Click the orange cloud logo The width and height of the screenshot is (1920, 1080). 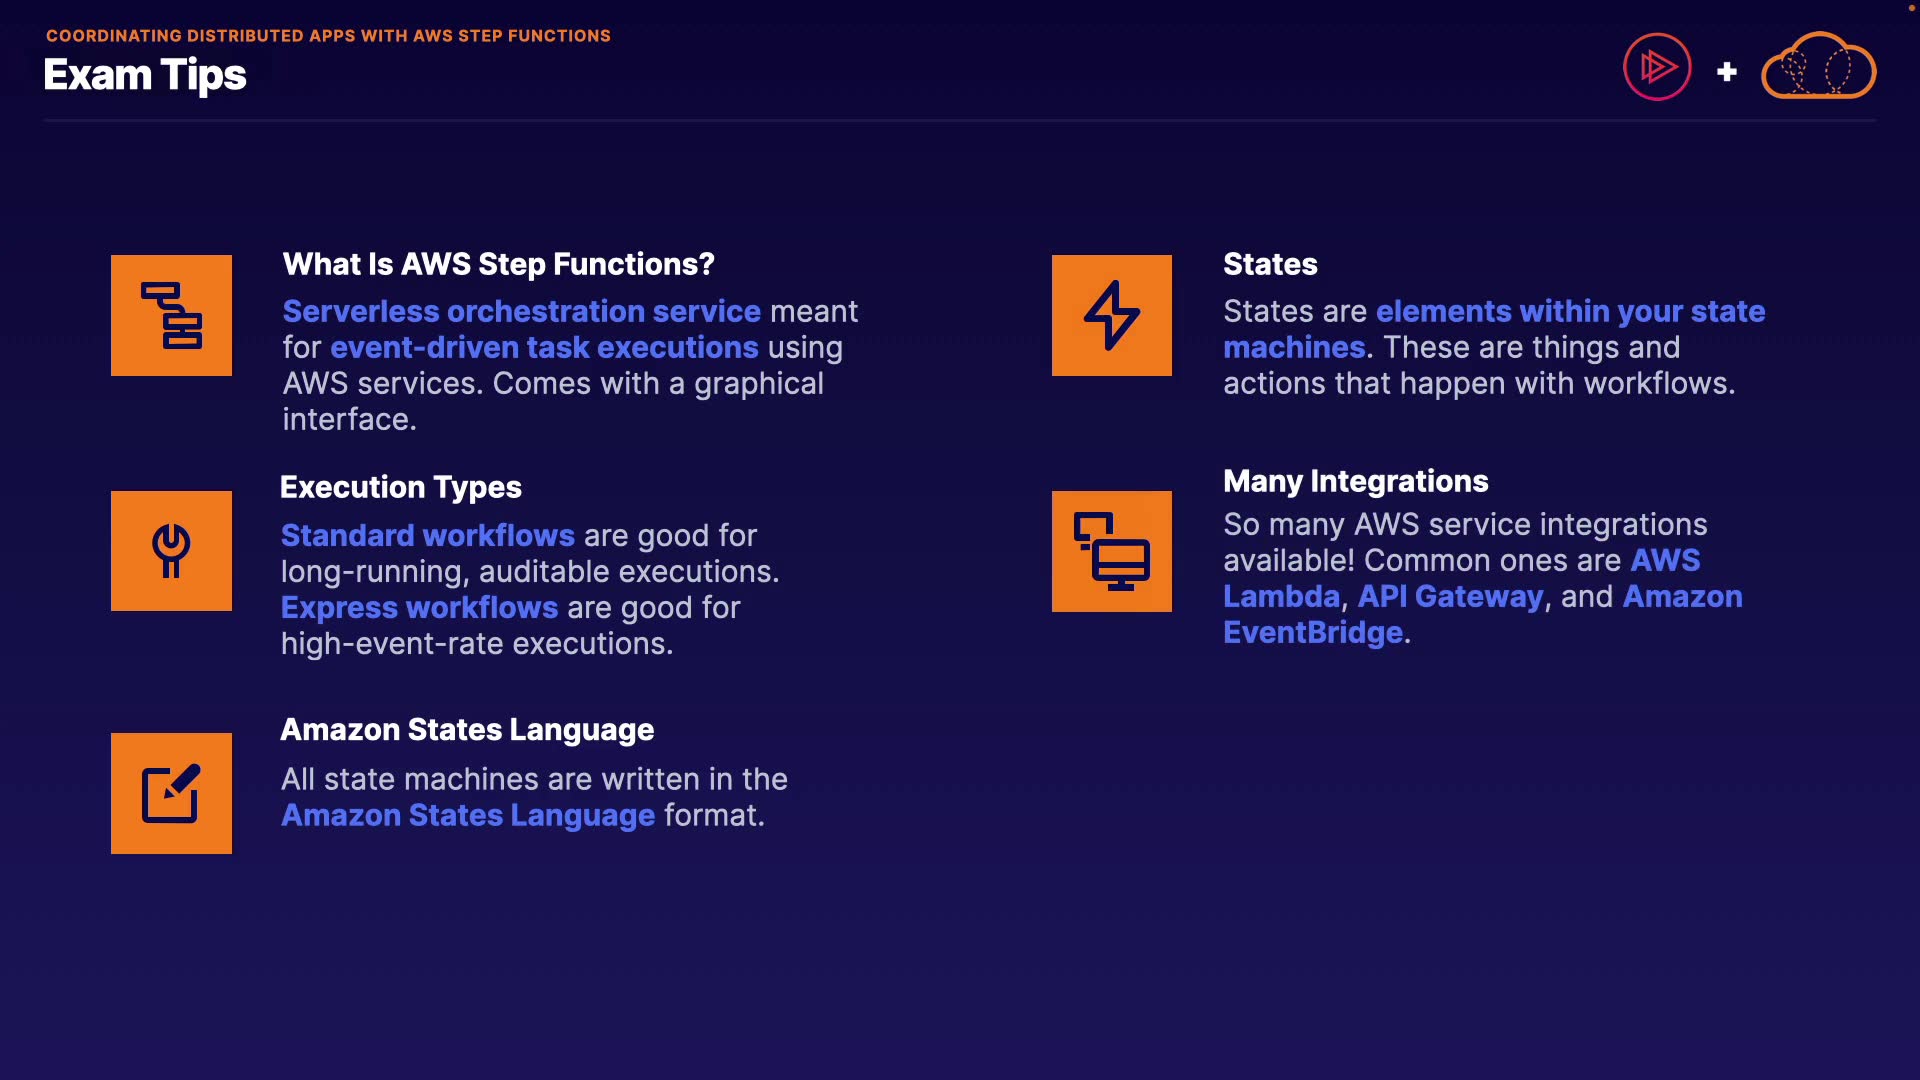[1818, 68]
